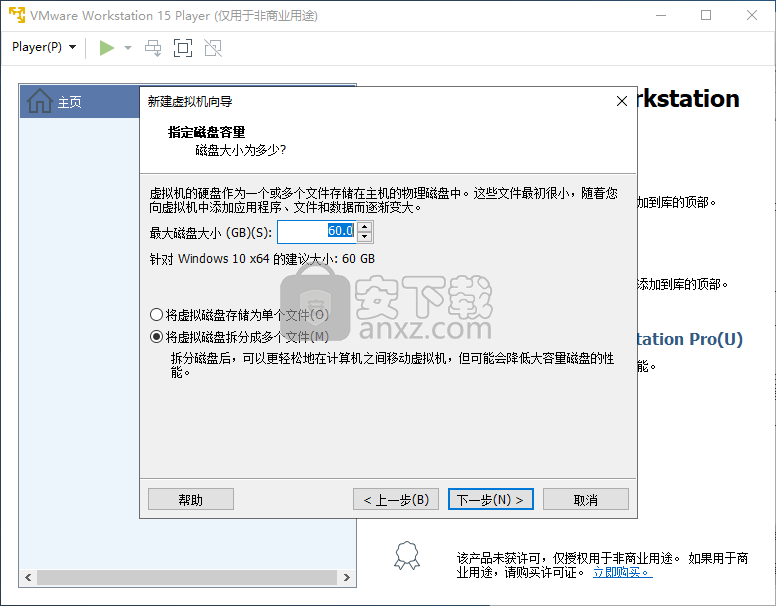Click the 取消 button
776x606 pixels.
(x=585, y=499)
